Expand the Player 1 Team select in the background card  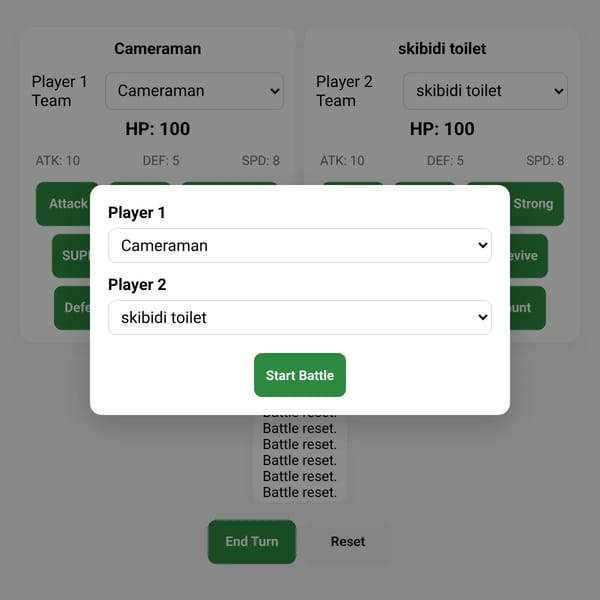pos(194,91)
